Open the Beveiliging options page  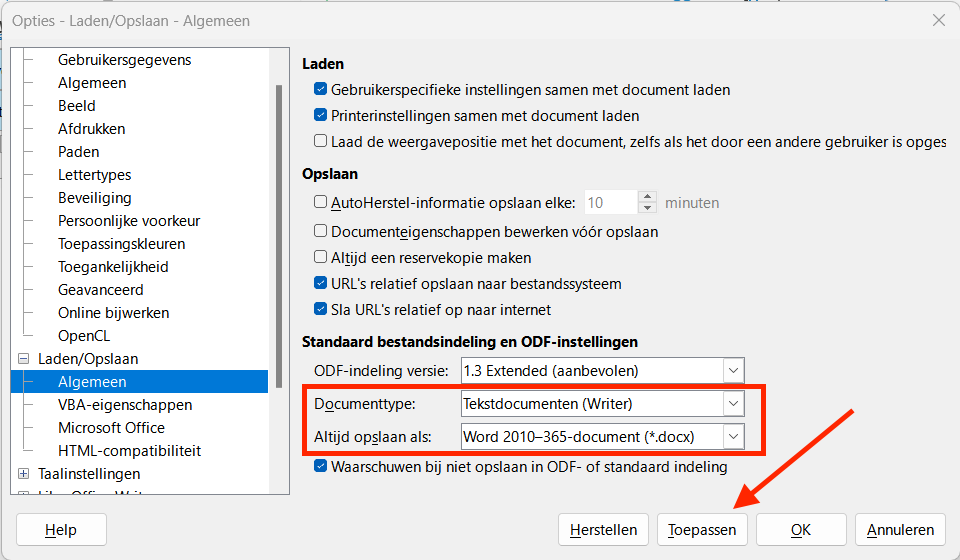click(95, 198)
